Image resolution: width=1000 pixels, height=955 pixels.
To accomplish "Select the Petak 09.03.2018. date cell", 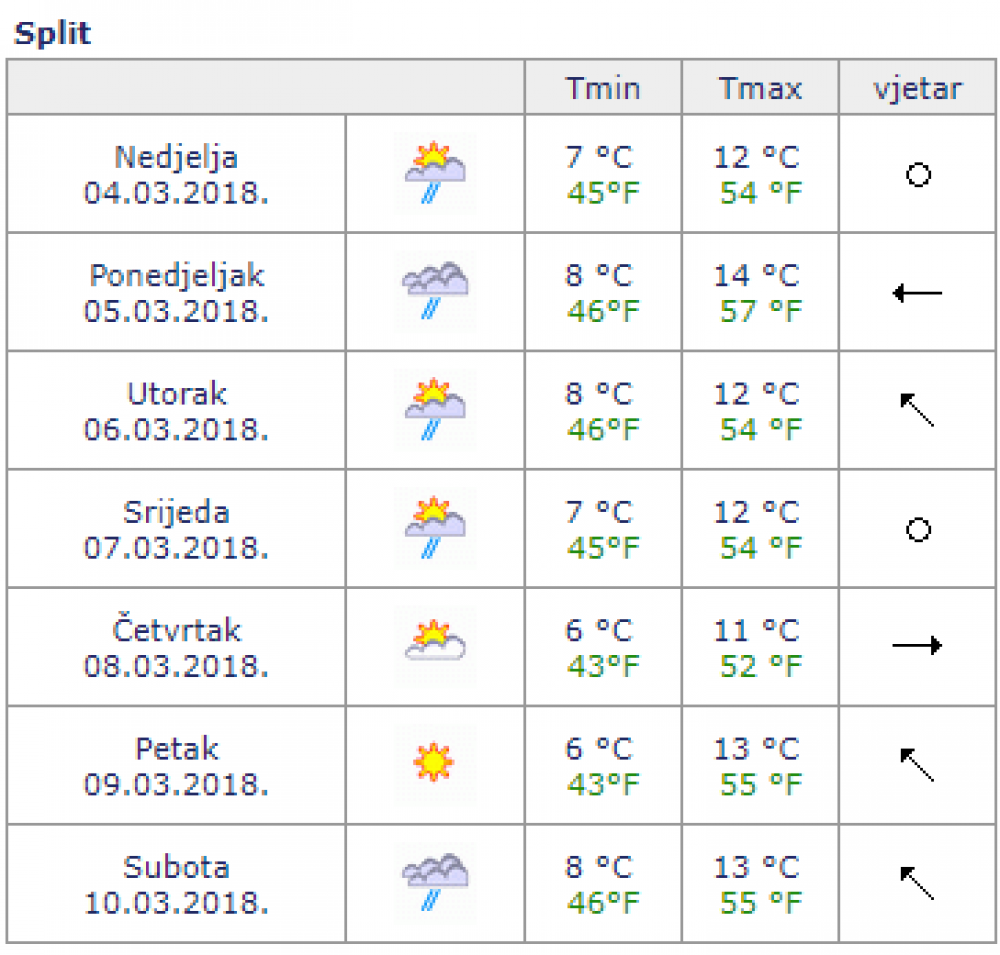I will click(x=176, y=765).
